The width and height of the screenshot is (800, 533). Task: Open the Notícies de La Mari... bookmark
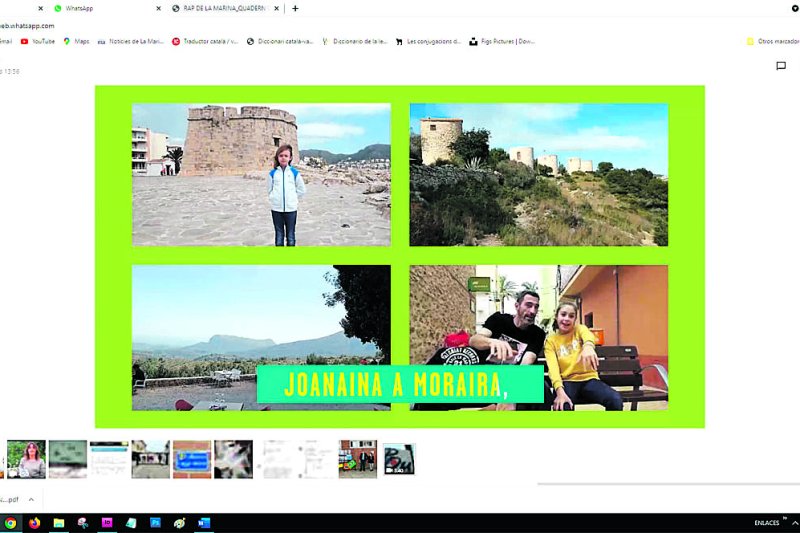click(x=131, y=41)
